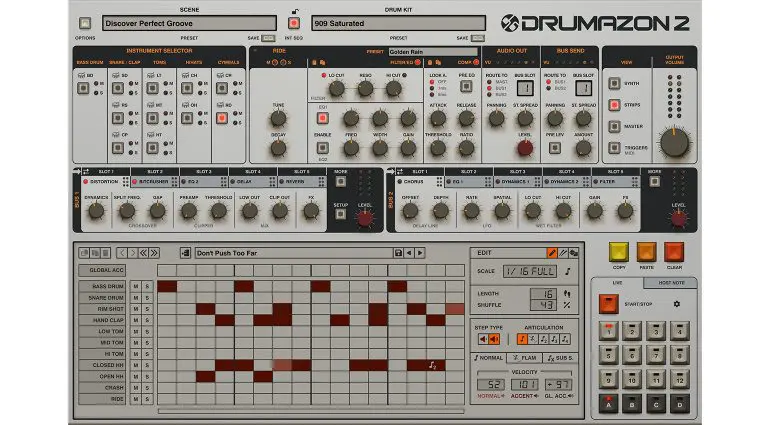The height and width of the screenshot is (425, 770).
Task: Open sequencer settings gear icon
Action: pyautogui.click(x=675, y=303)
